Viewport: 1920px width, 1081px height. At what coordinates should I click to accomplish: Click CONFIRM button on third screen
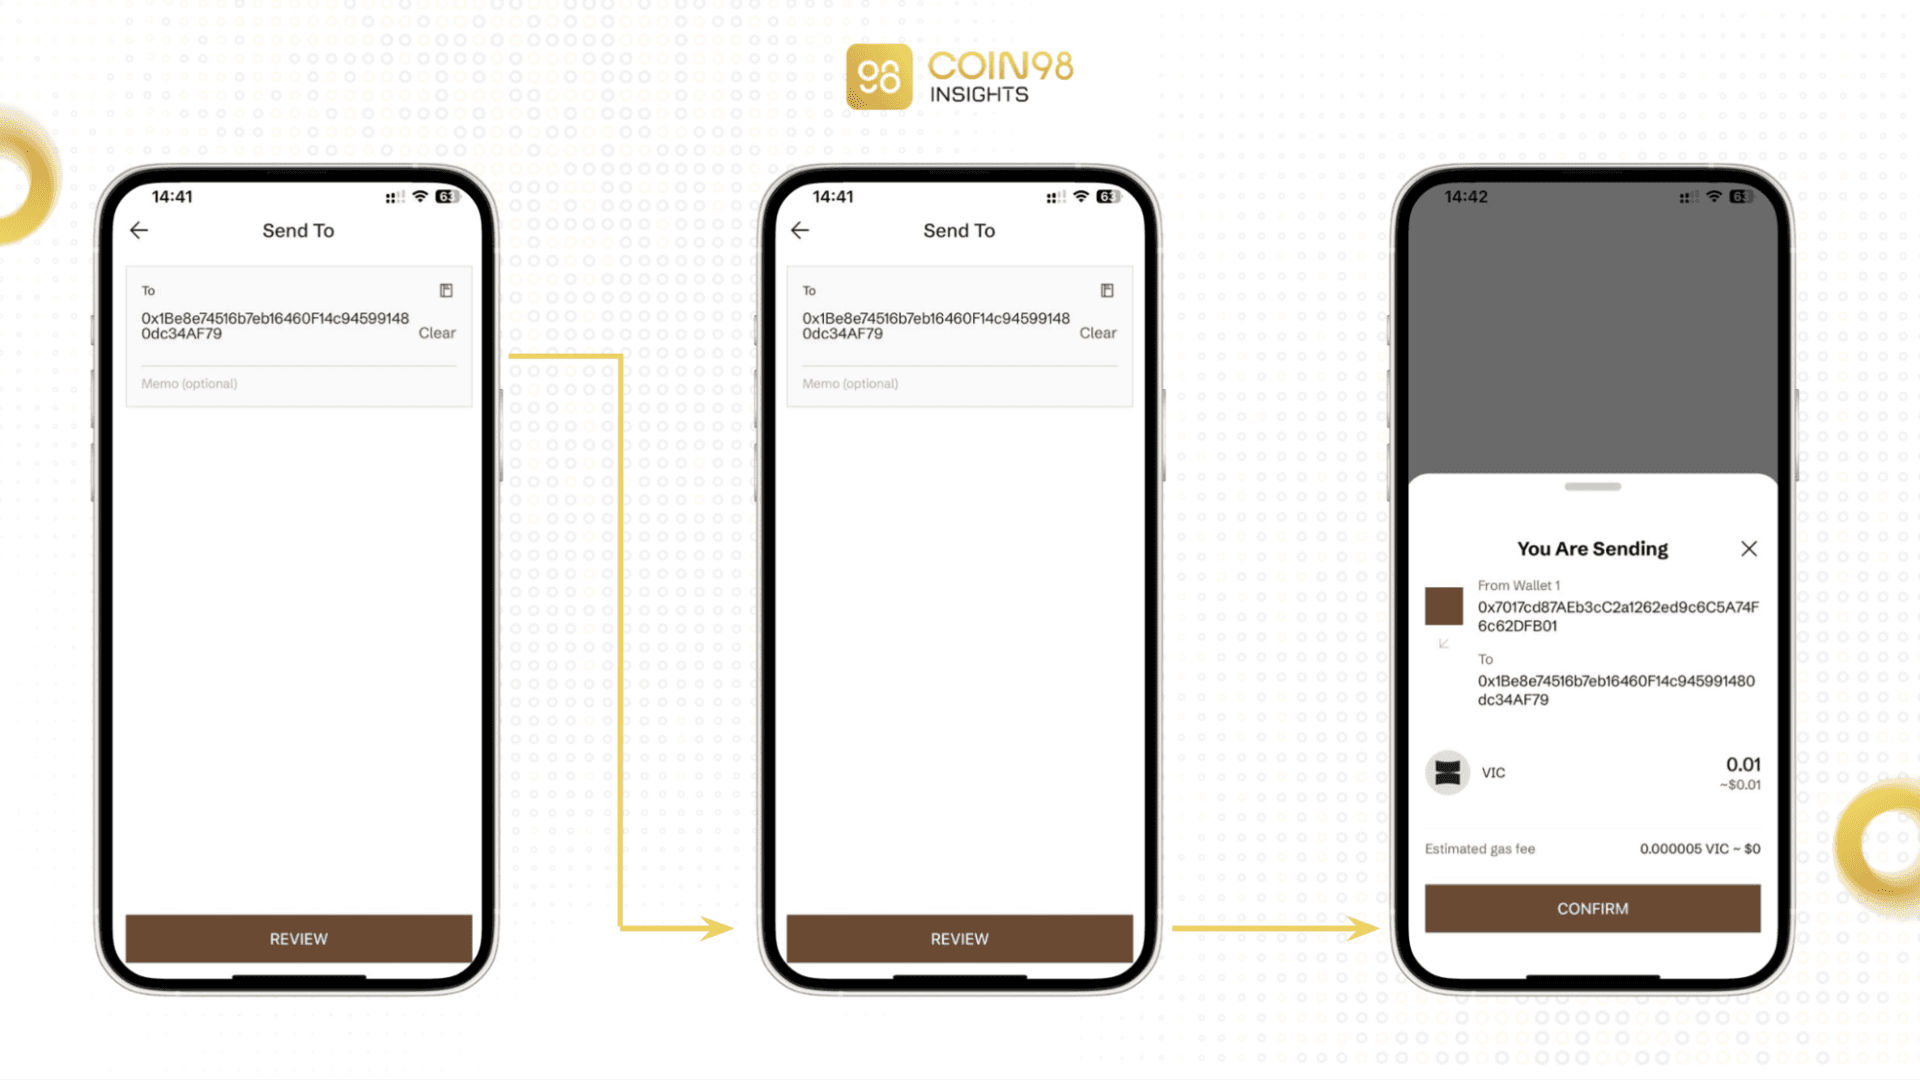coord(1592,908)
